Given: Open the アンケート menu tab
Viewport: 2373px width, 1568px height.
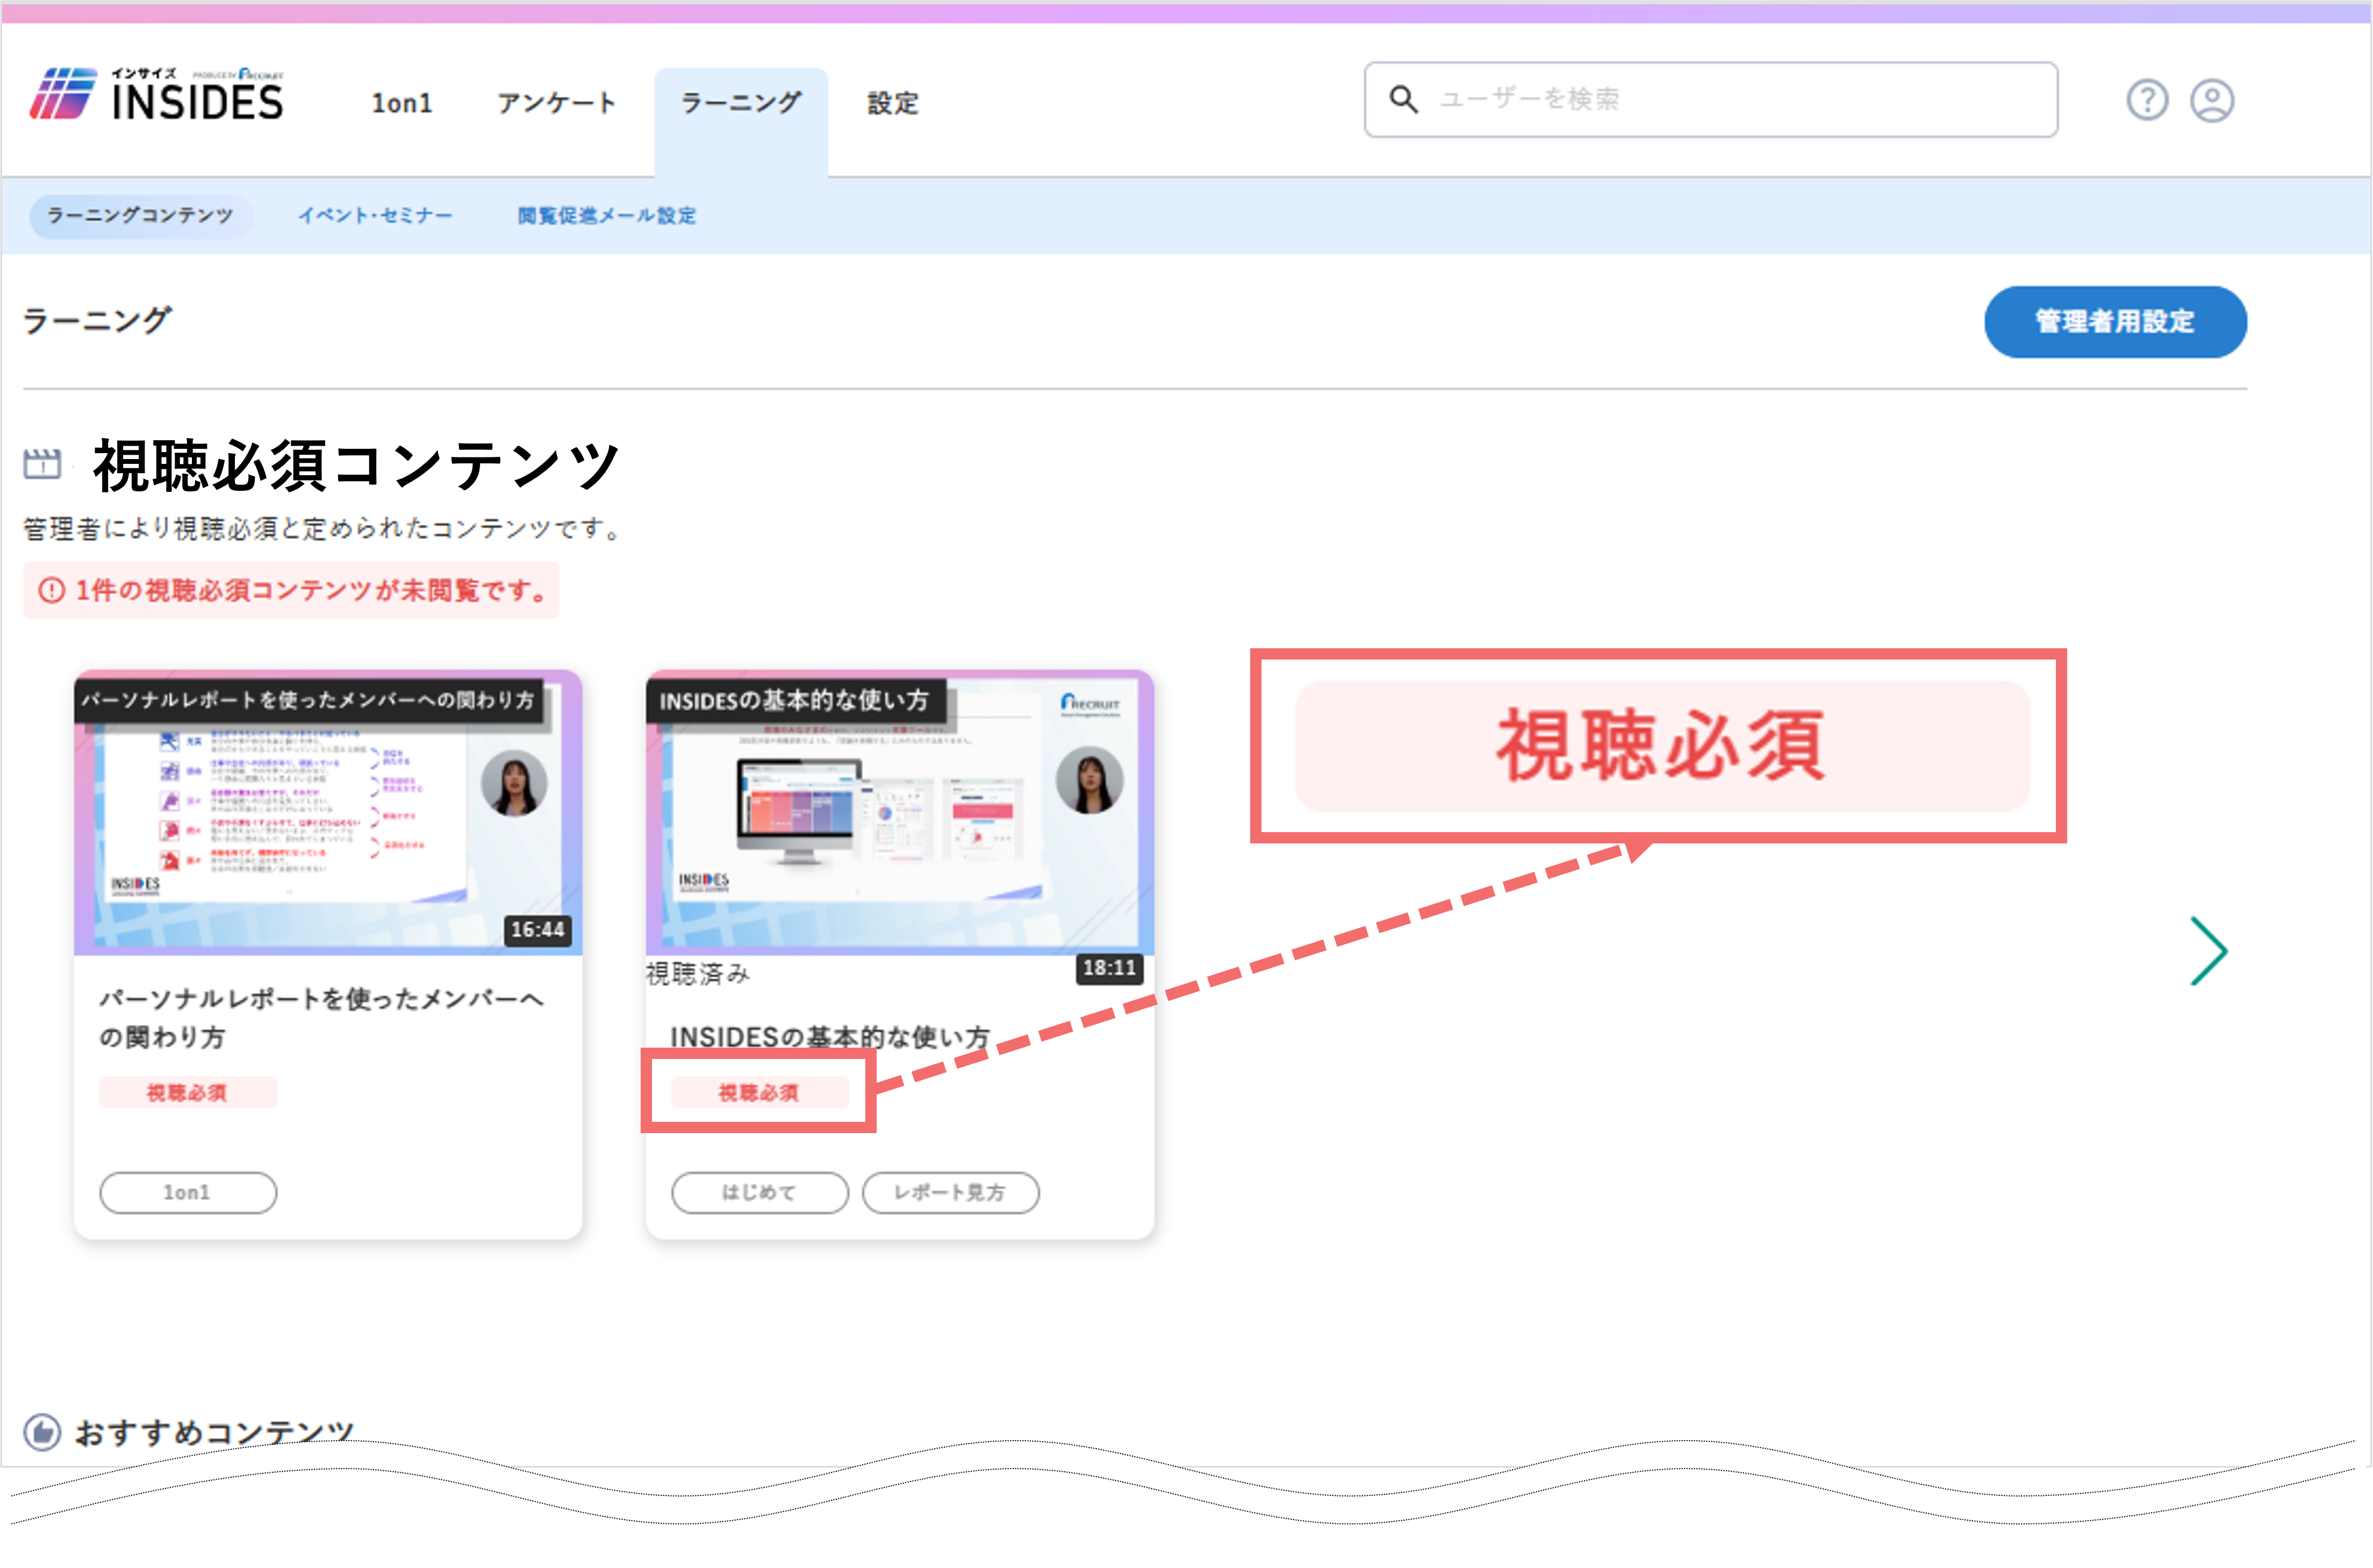Looking at the screenshot, I should point(557,103).
